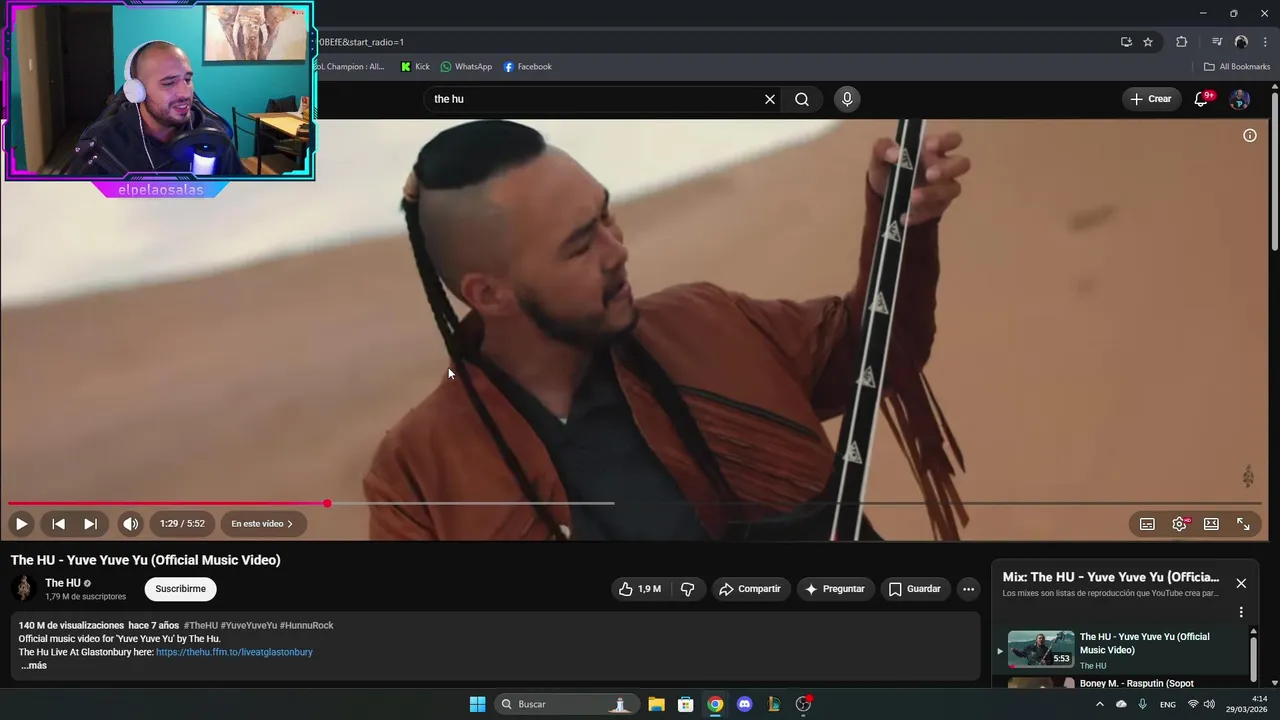
Task: Open Chrome media controls icon
Action: pos(1216,42)
